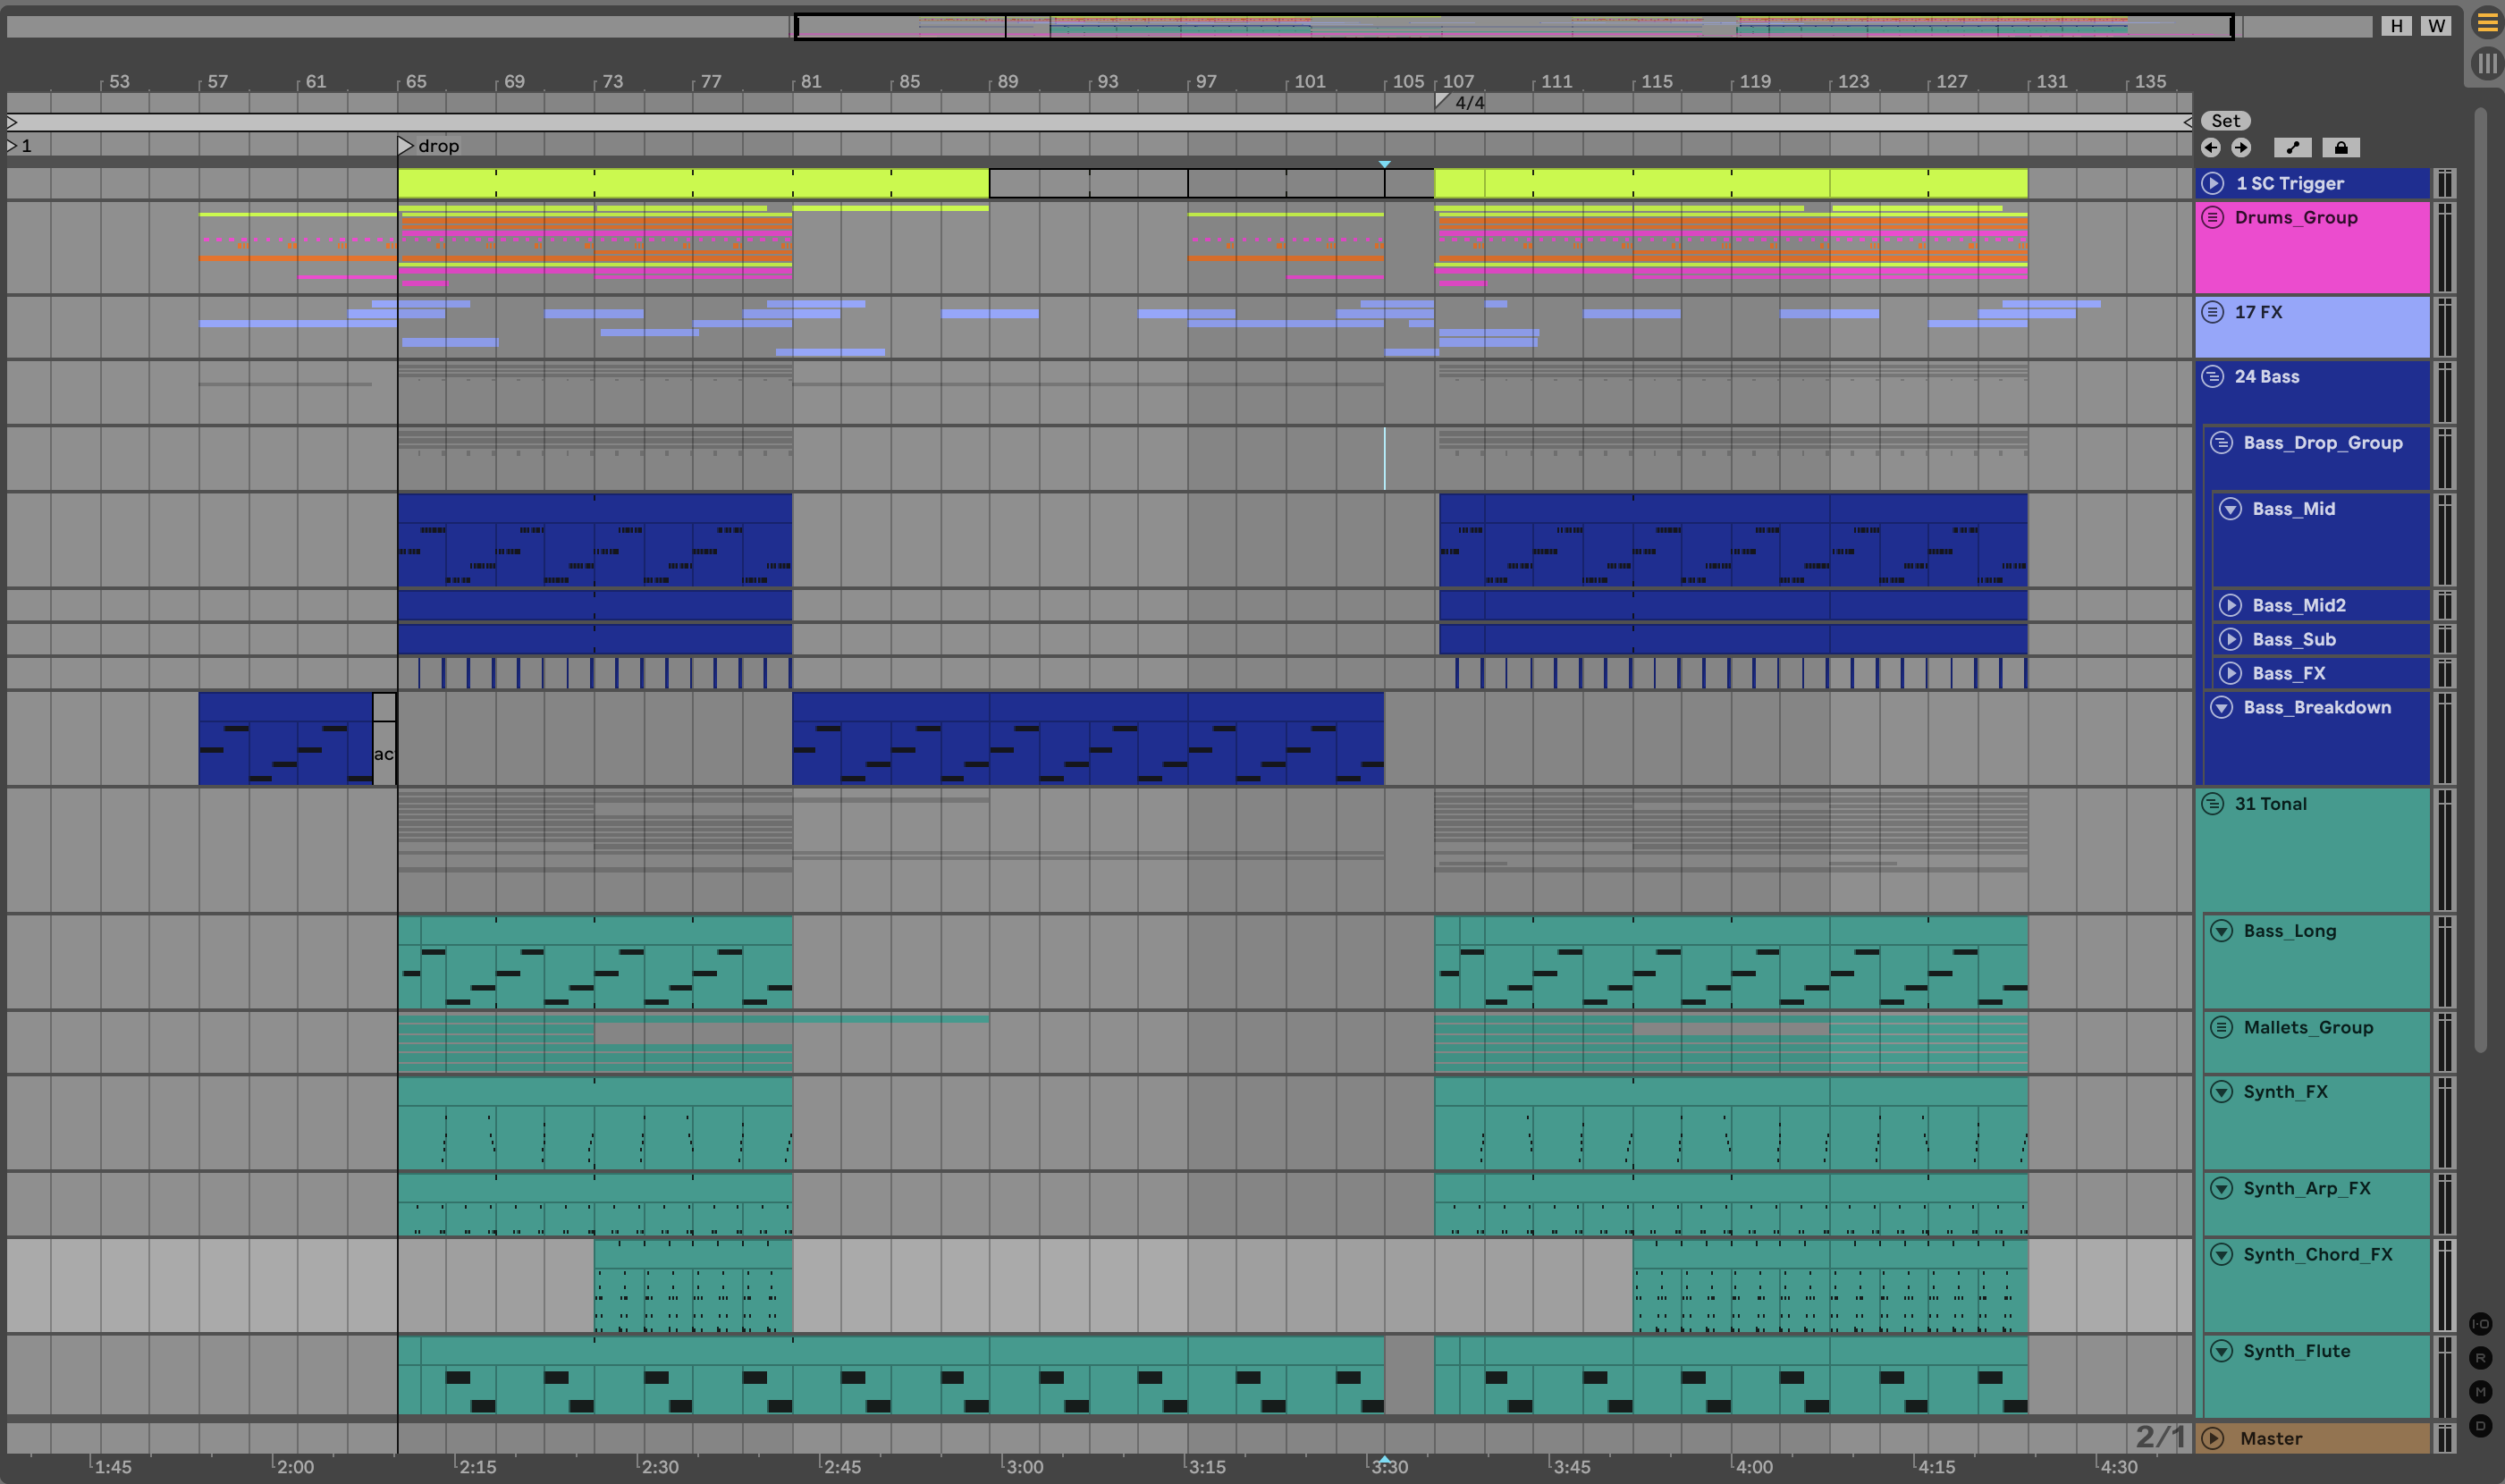Switch to Session view selector icon
Viewport: 2505px width, 1484px height.
tap(2487, 65)
